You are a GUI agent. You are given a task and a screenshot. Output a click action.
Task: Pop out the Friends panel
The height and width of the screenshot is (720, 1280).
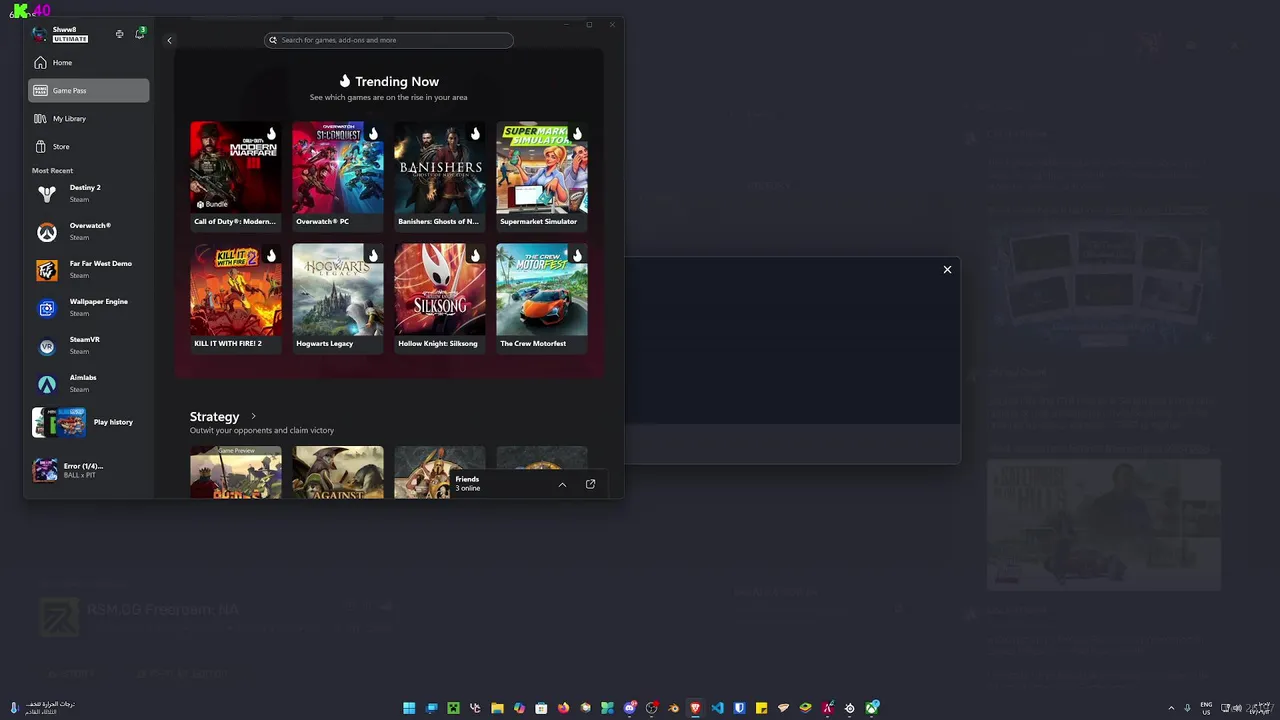(590, 484)
